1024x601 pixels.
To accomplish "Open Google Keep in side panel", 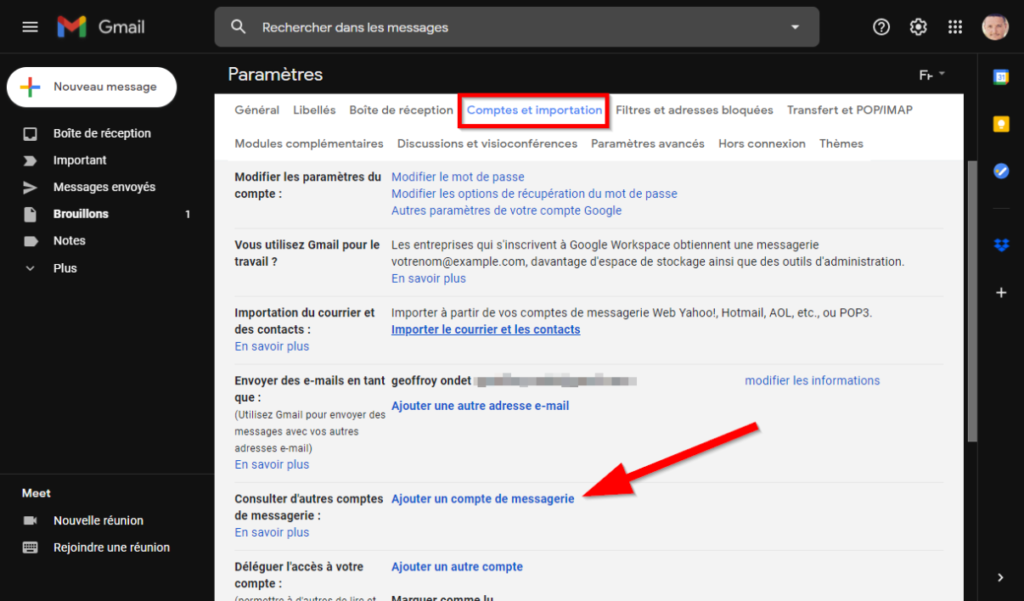I will pyautogui.click(x=1001, y=124).
